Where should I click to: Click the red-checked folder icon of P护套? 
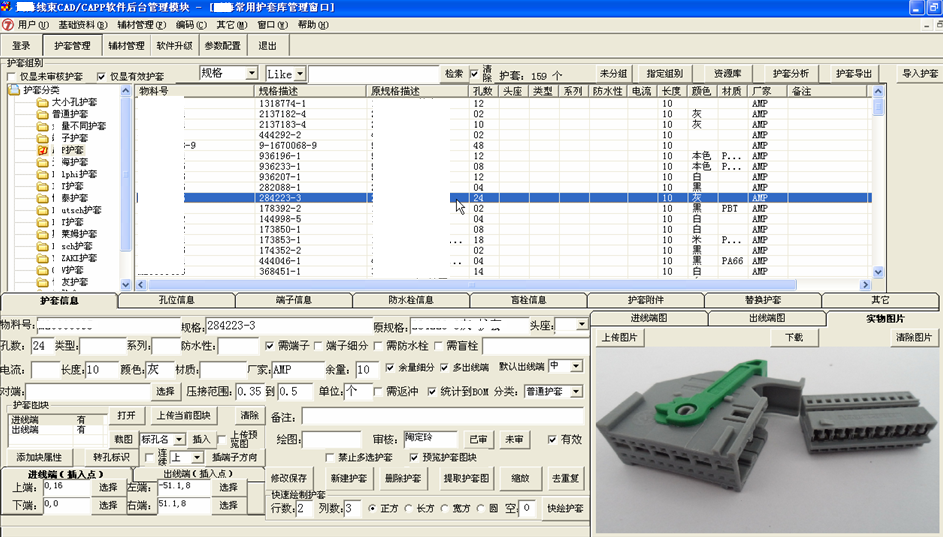[x=42, y=150]
